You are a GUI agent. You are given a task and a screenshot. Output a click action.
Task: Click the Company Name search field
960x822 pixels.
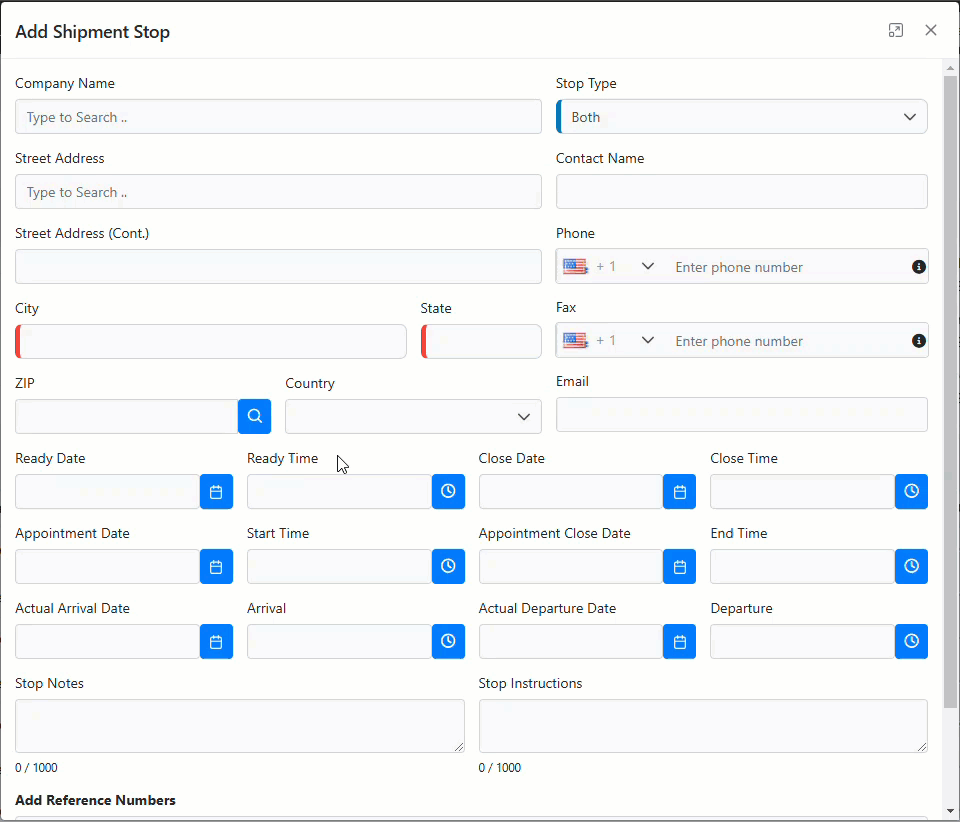click(278, 117)
